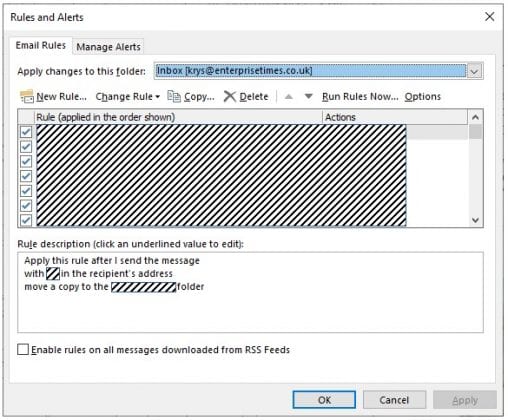Image resolution: width=508 pixels, height=420 pixels.
Task: Click Run Rules Now
Action: (360, 97)
